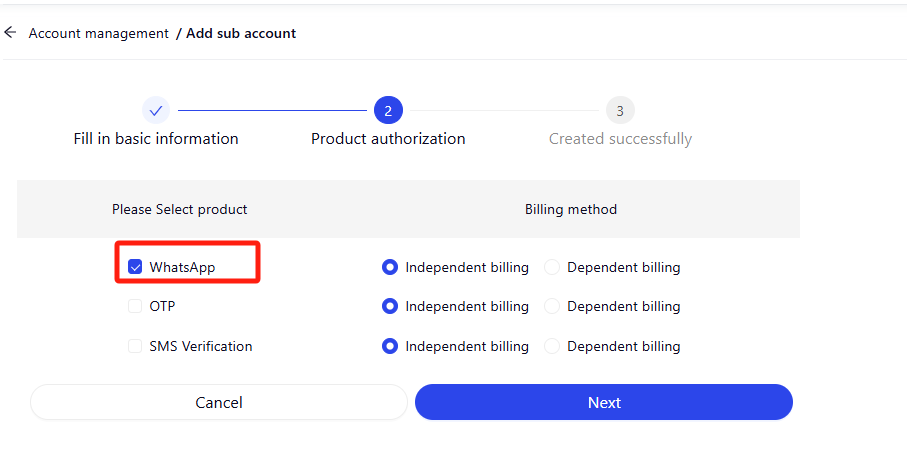
Task: Uncheck the WhatsApp product checkbox
Action: click(x=135, y=267)
